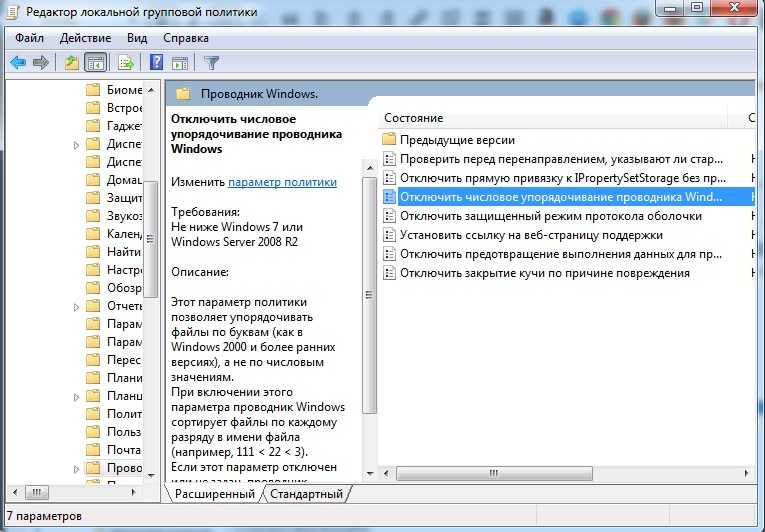Viewport: 765px width, 532px height.
Task: Click the tree pane horizontal scroll-left arrow
Action: (15, 492)
